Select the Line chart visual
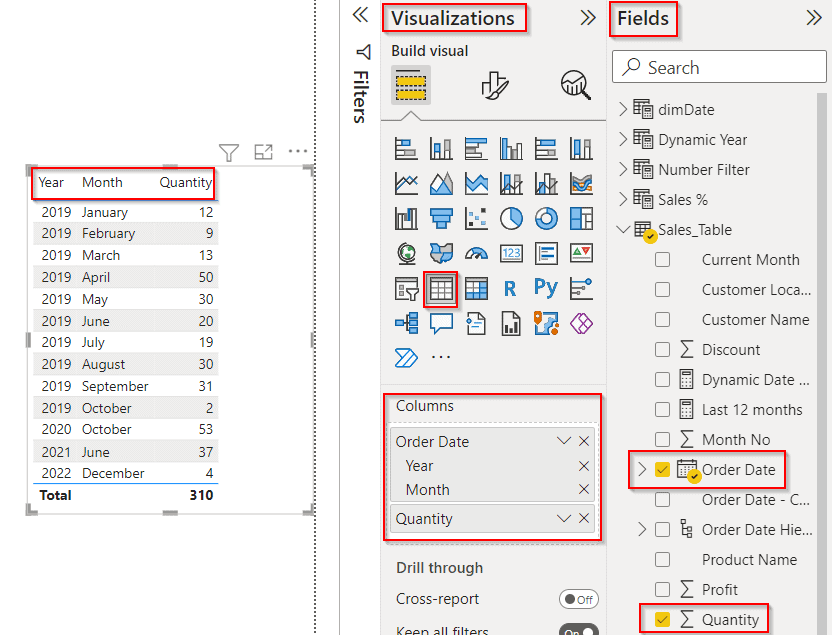This screenshot has width=832, height=635. click(406, 184)
